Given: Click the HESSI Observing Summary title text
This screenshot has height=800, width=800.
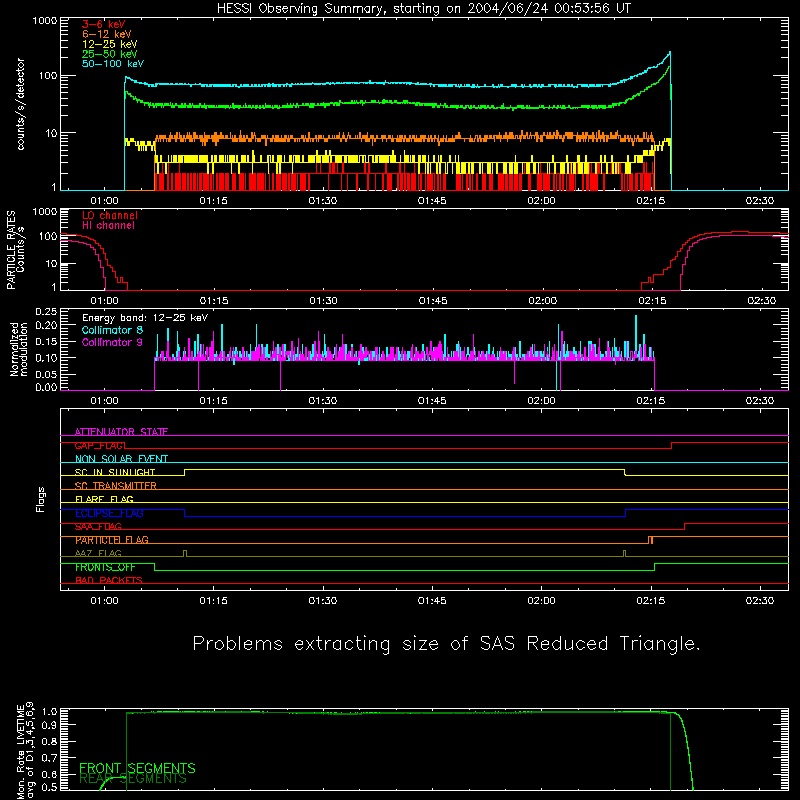Looking at the screenshot, I should pyautogui.click(x=424, y=9).
